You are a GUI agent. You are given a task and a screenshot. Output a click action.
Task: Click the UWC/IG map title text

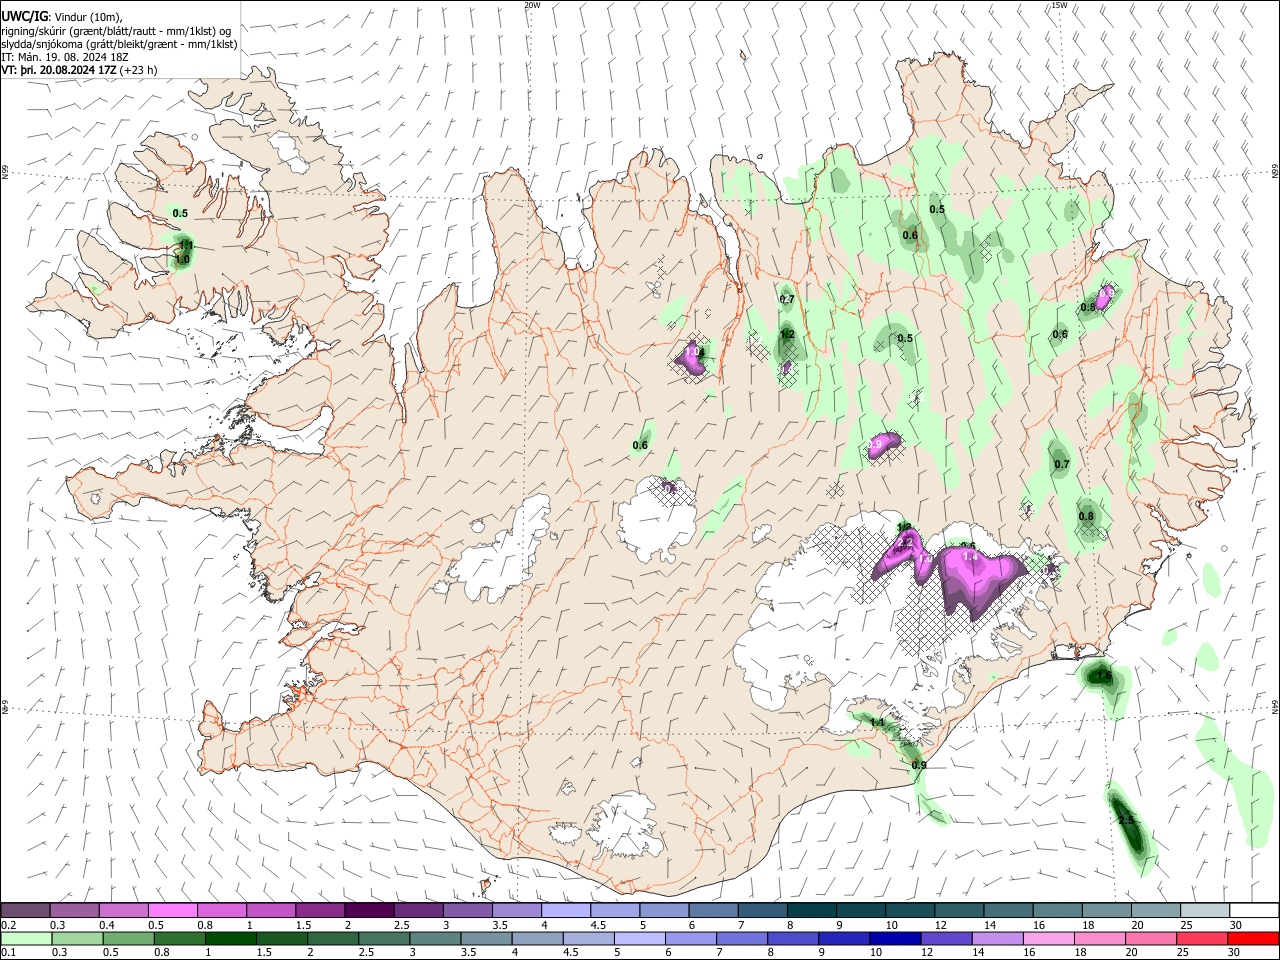pyautogui.click(x=24, y=16)
